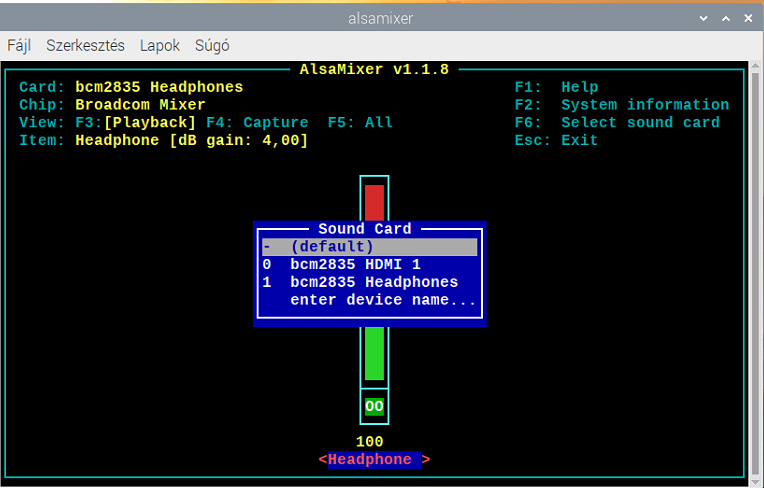Click the Chip name Broadcom Mixer

(140, 105)
